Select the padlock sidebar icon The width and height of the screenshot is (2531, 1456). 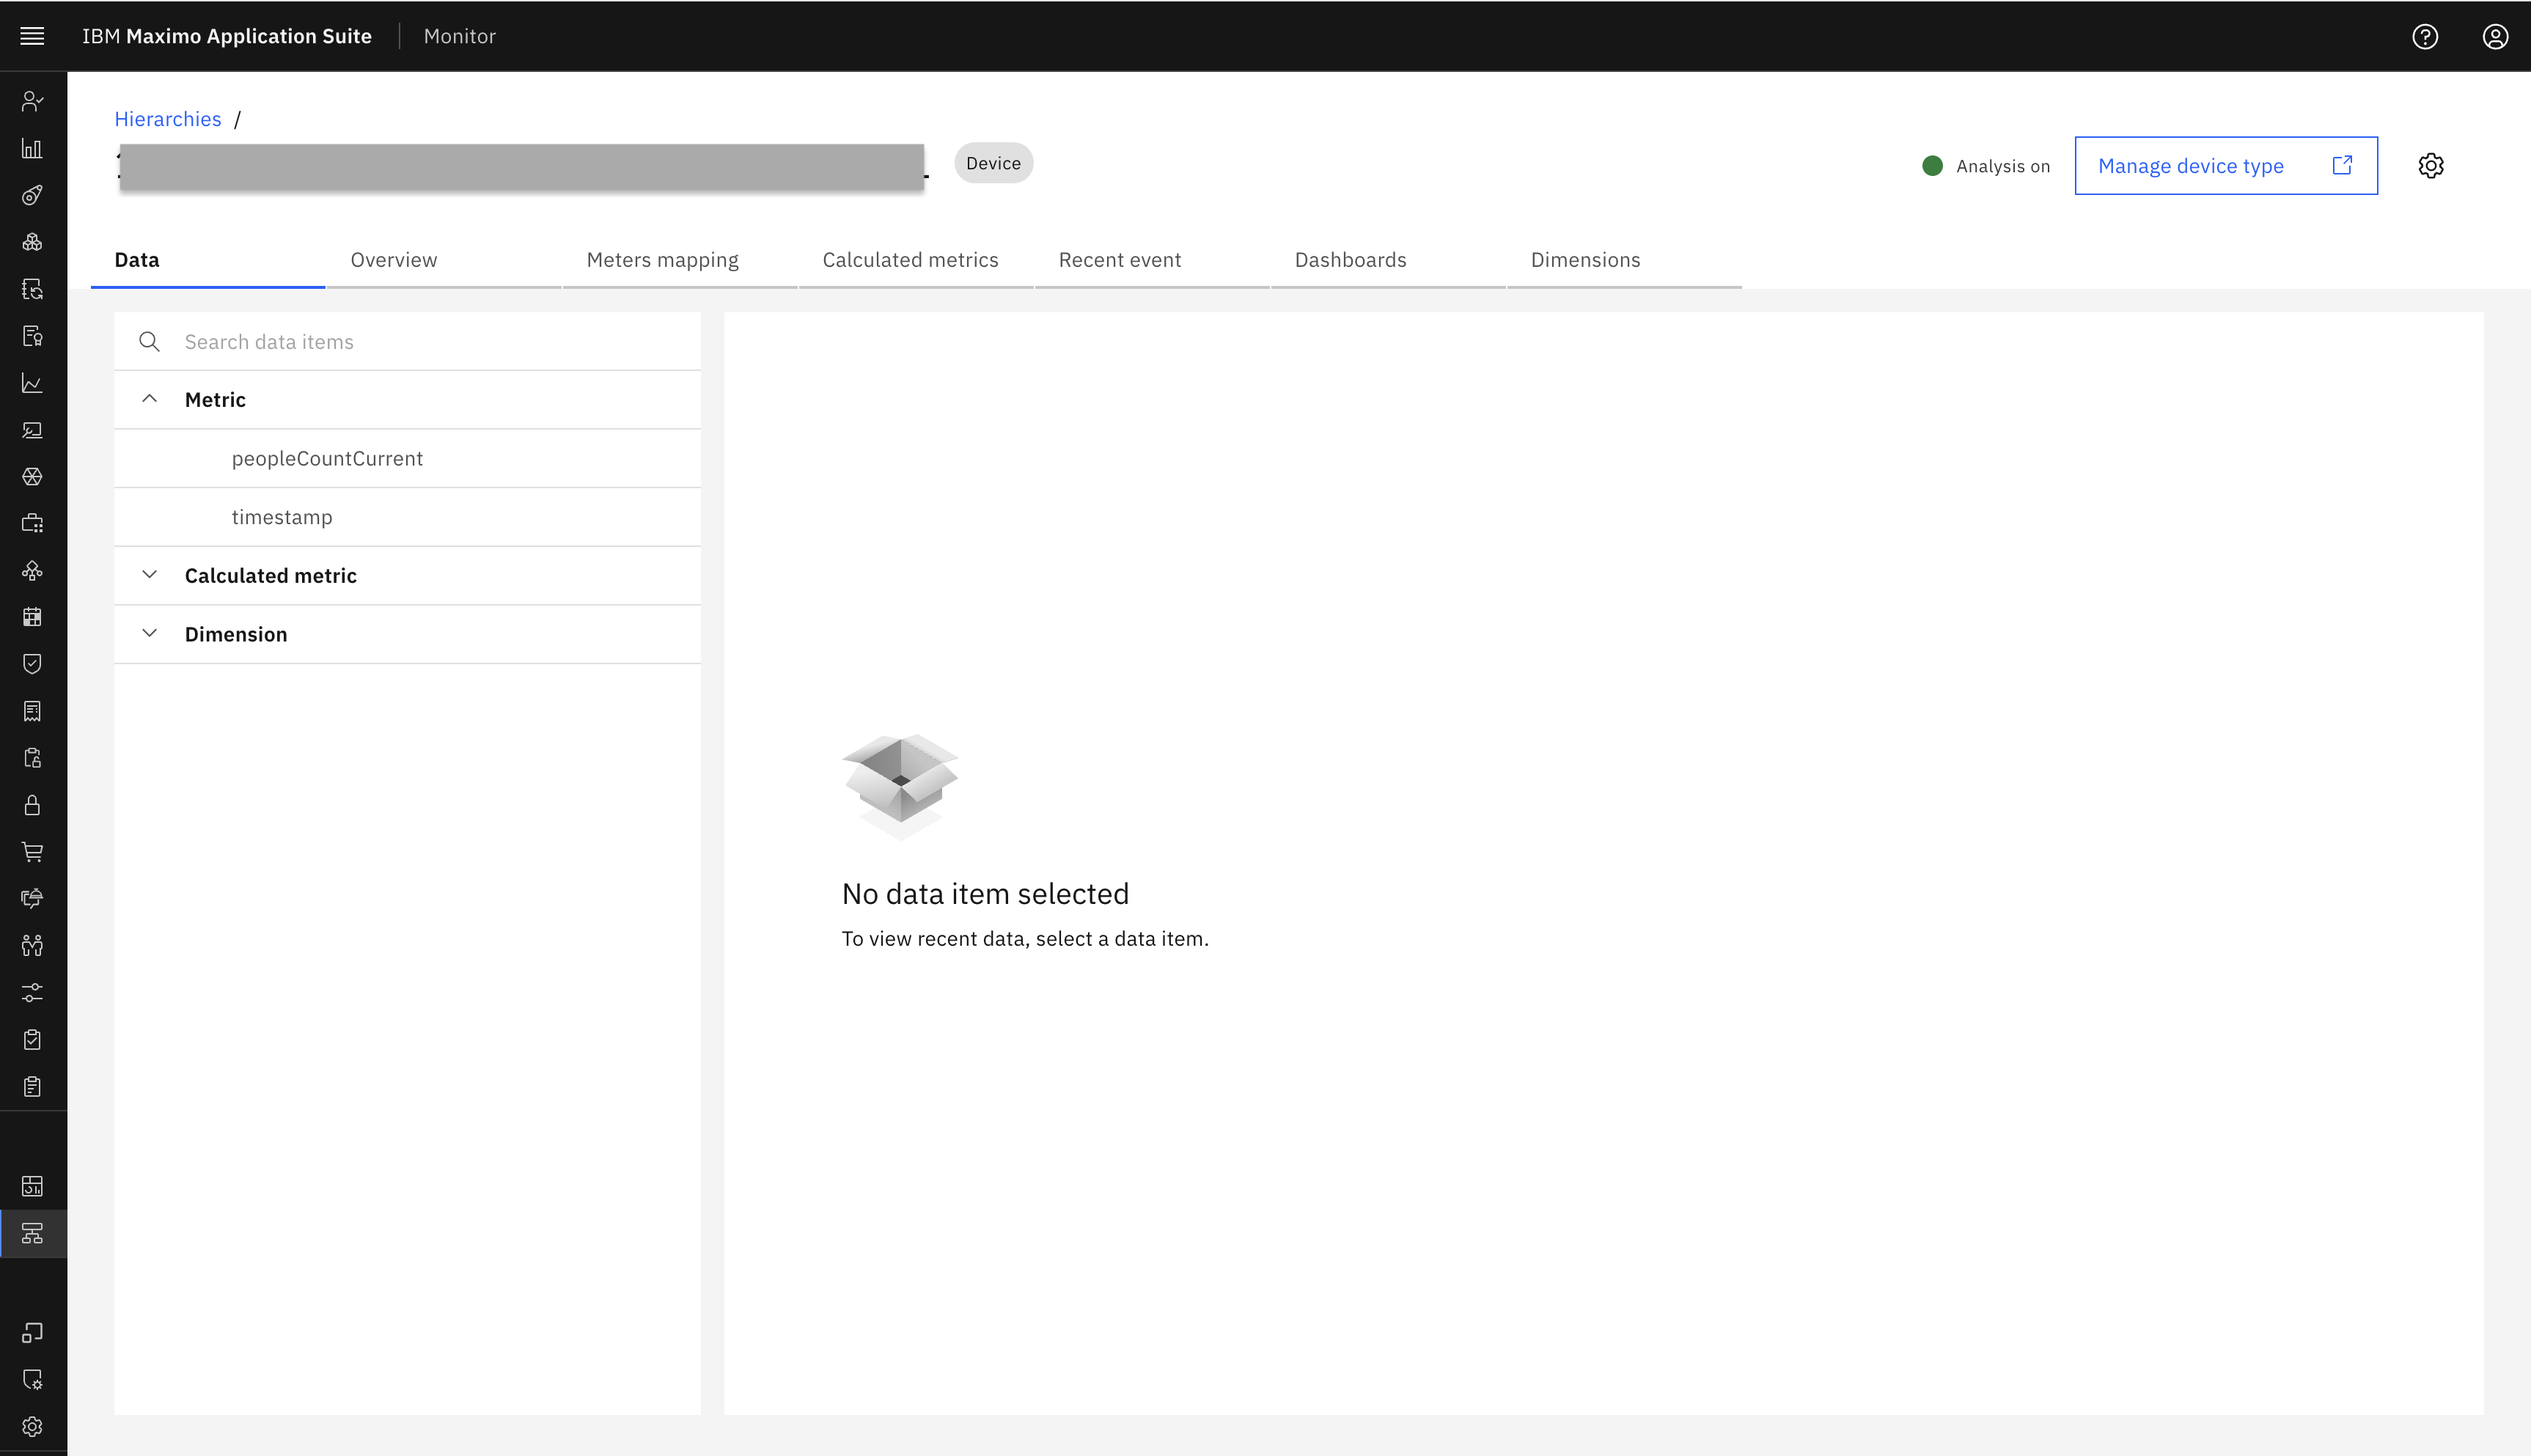point(32,805)
